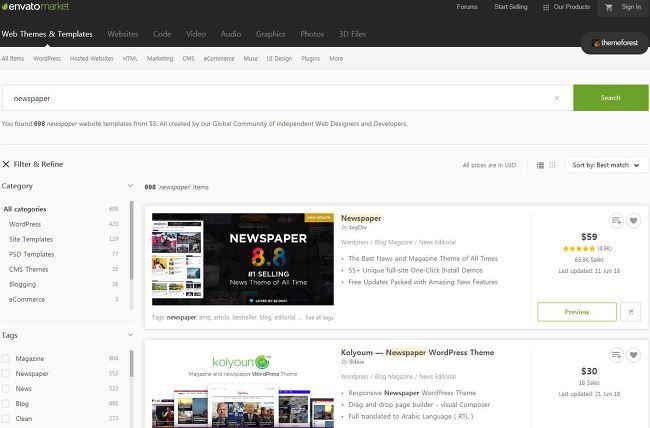Click the Our Products grid icon
Viewport: 650px width, 428px height.
(546, 7)
